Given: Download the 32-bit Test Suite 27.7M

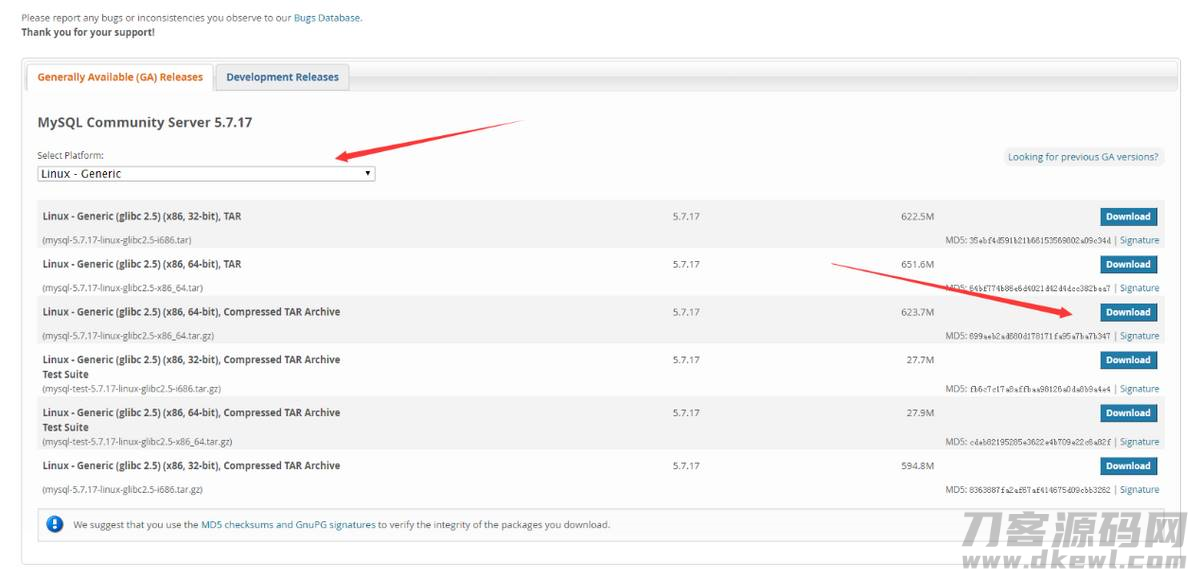Looking at the screenshot, I should point(1128,360).
